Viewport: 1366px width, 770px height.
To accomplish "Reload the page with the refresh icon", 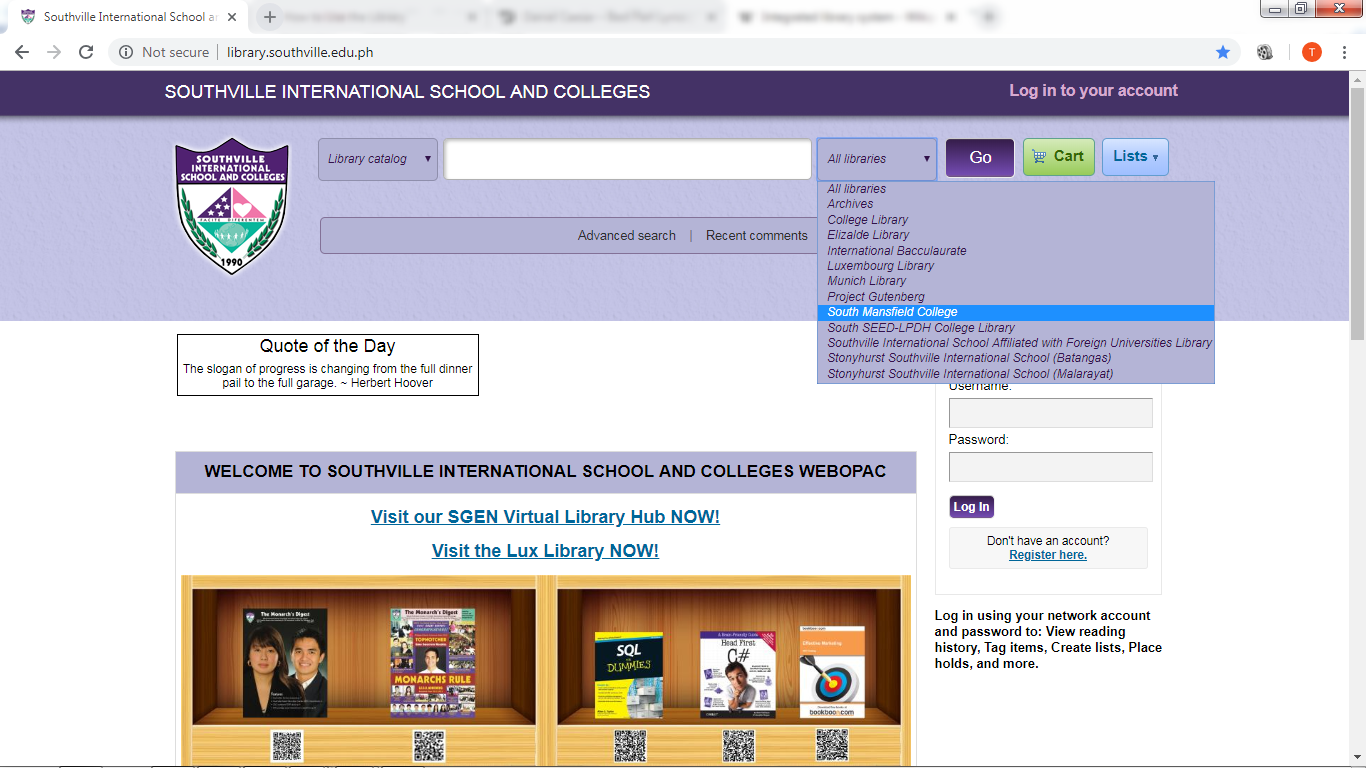I will [x=86, y=52].
